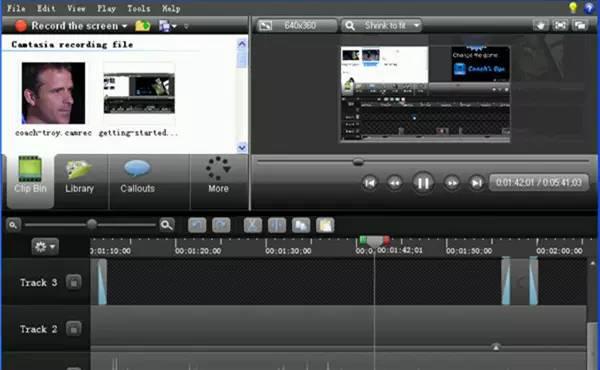Open the Shrink to fit zoom dropdown
The image size is (600, 370).
pyautogui.click(x=382, y=26)
